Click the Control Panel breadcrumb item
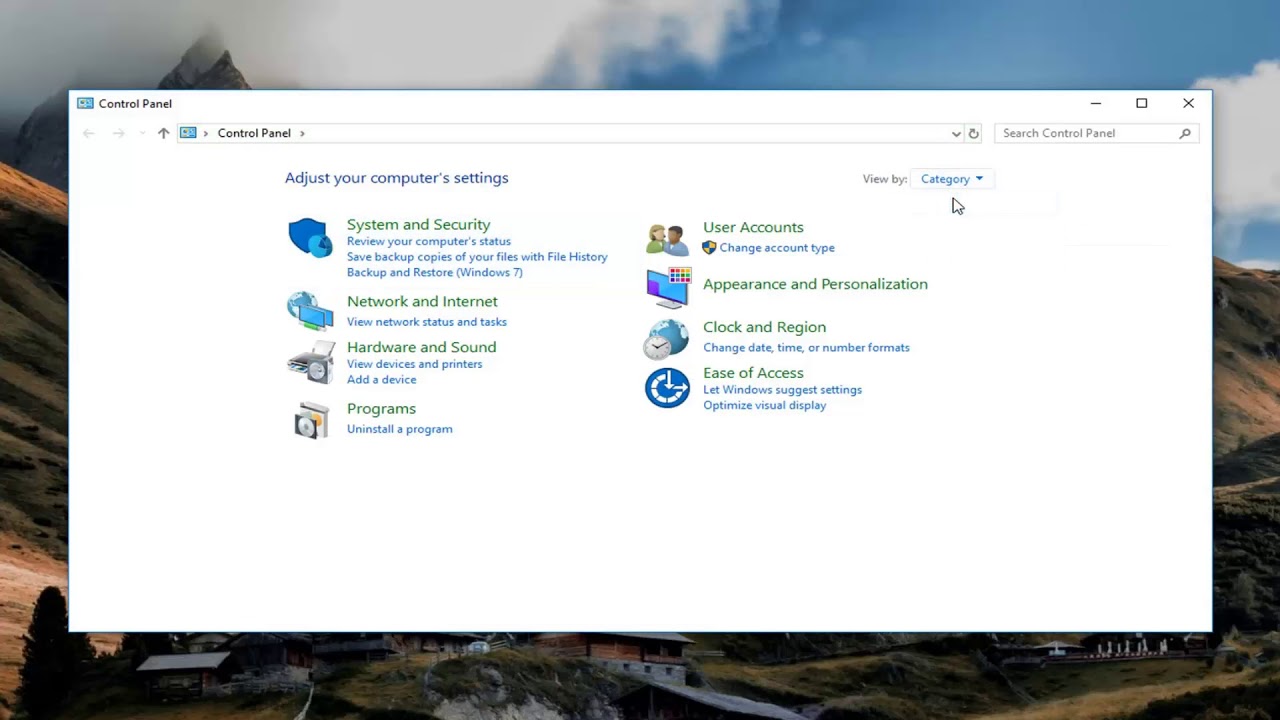The height and width of the screenshot is (720, 1280). (x=254, y=133)
